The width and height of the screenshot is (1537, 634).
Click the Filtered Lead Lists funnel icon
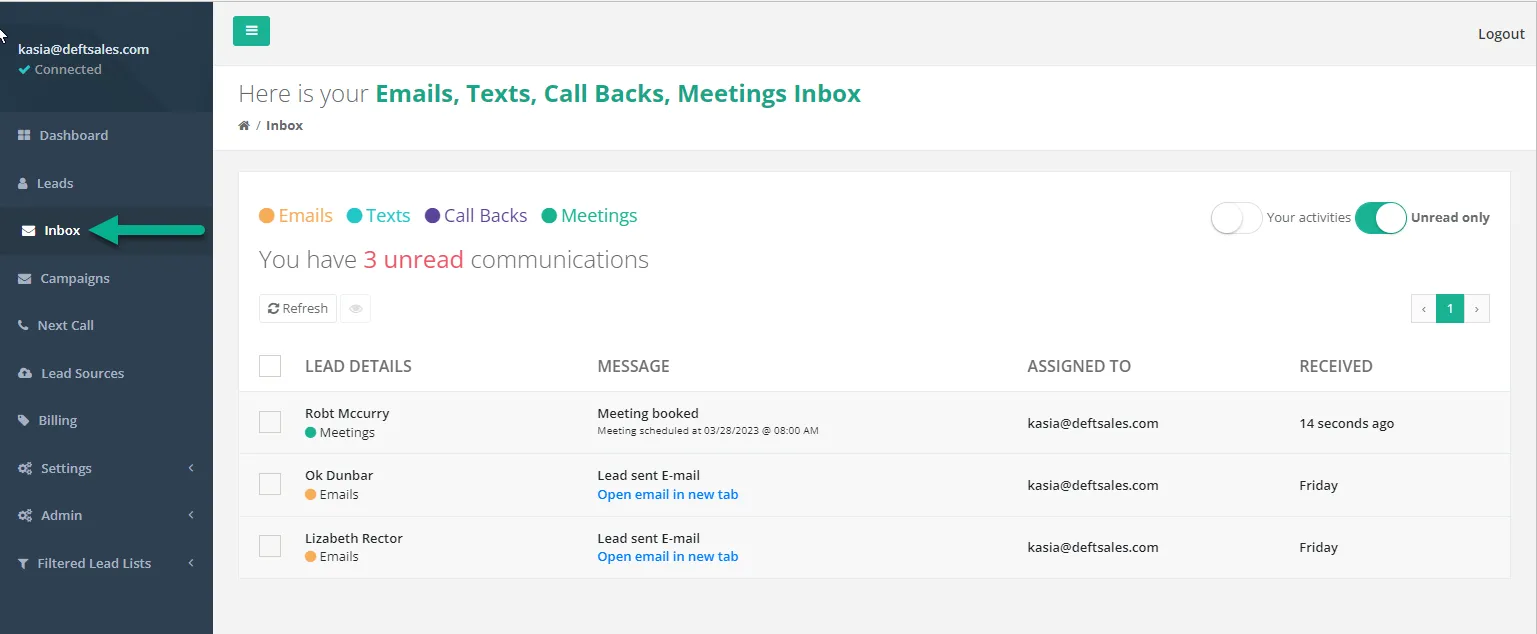point(24,564)
